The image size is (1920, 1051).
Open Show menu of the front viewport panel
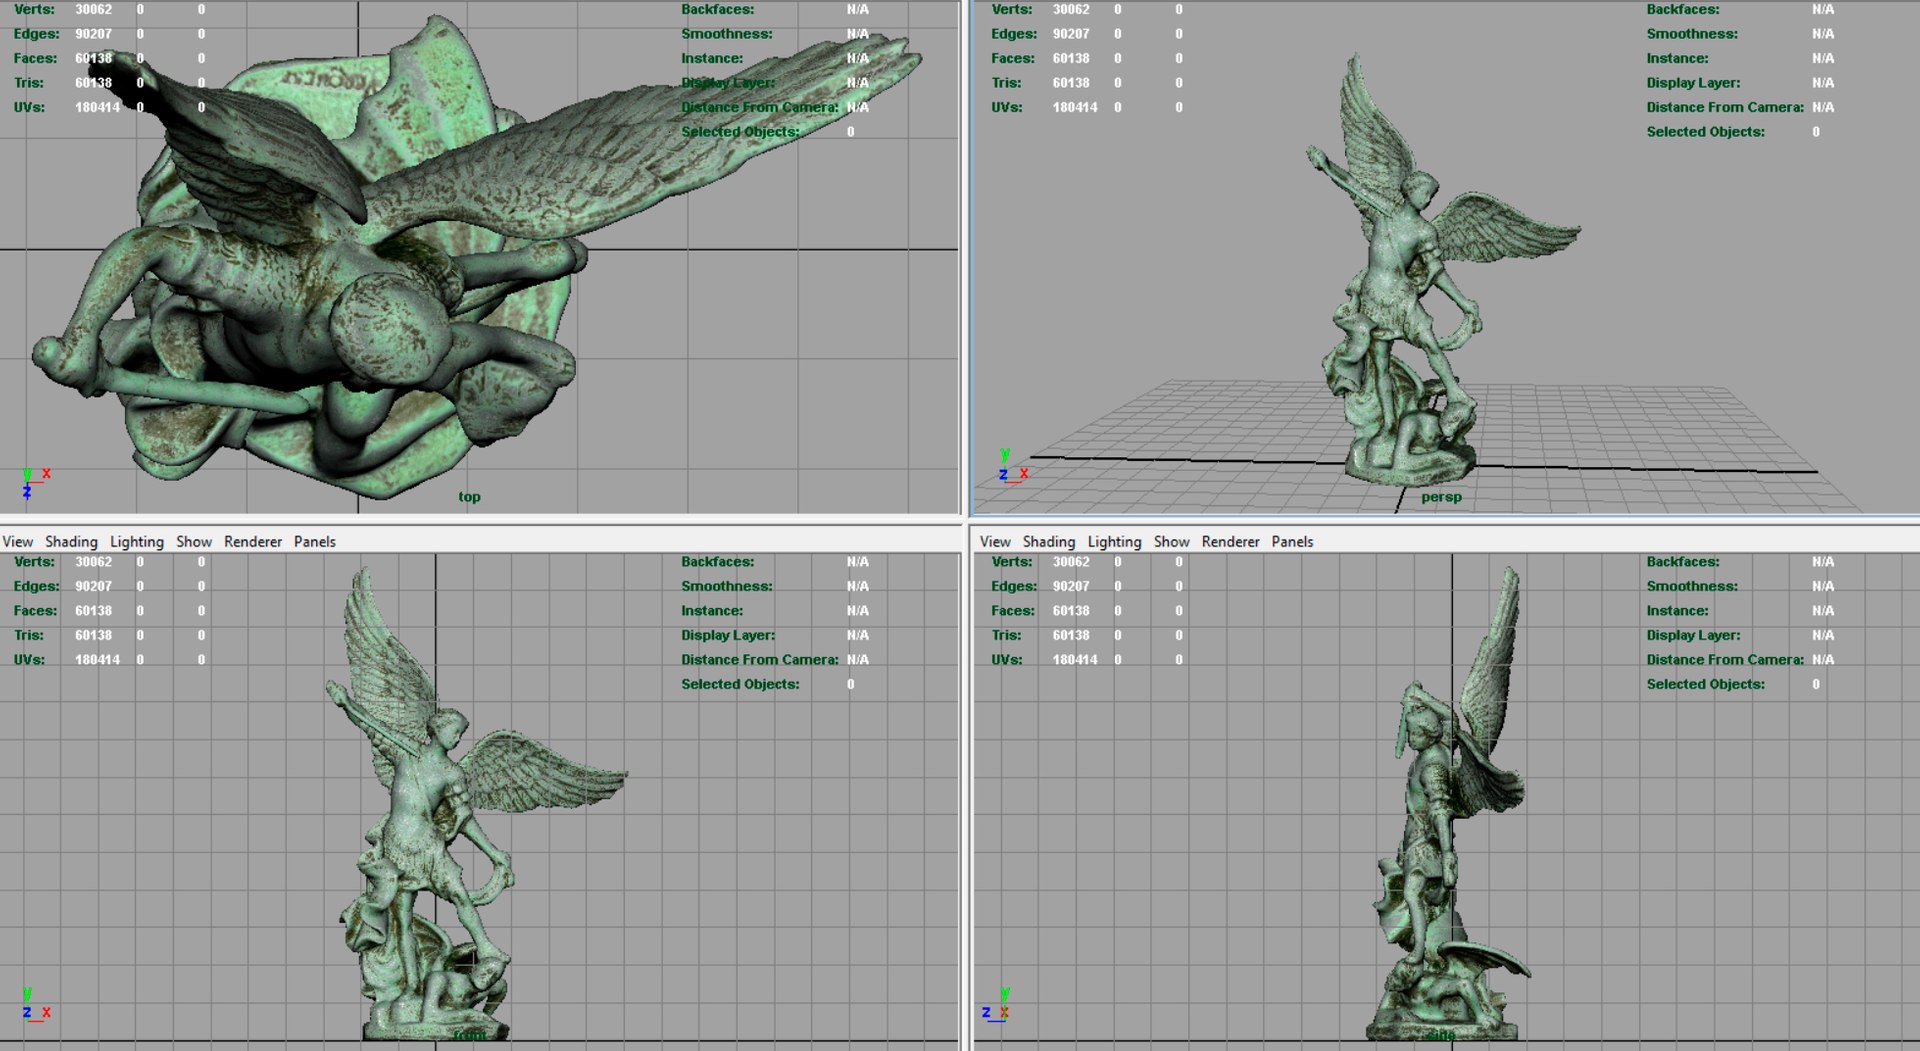click(x=194, y=541)
